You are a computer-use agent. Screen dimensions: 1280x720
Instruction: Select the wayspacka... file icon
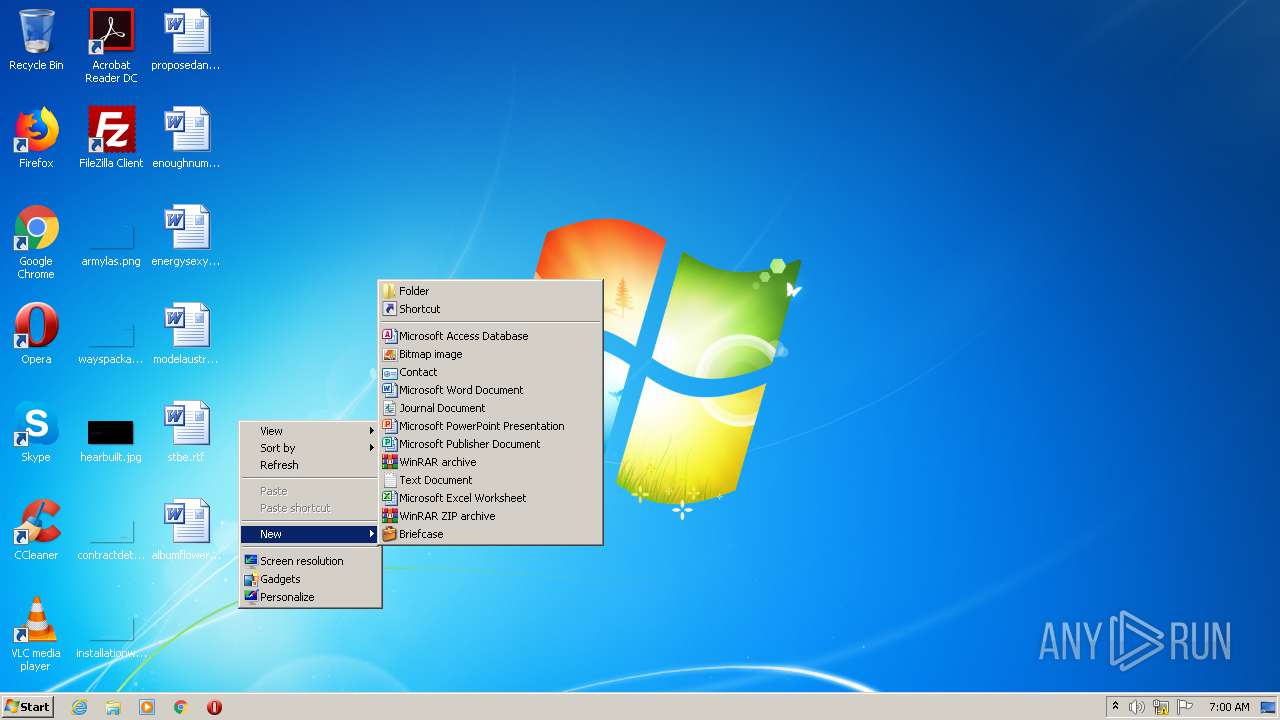[111, 340]
